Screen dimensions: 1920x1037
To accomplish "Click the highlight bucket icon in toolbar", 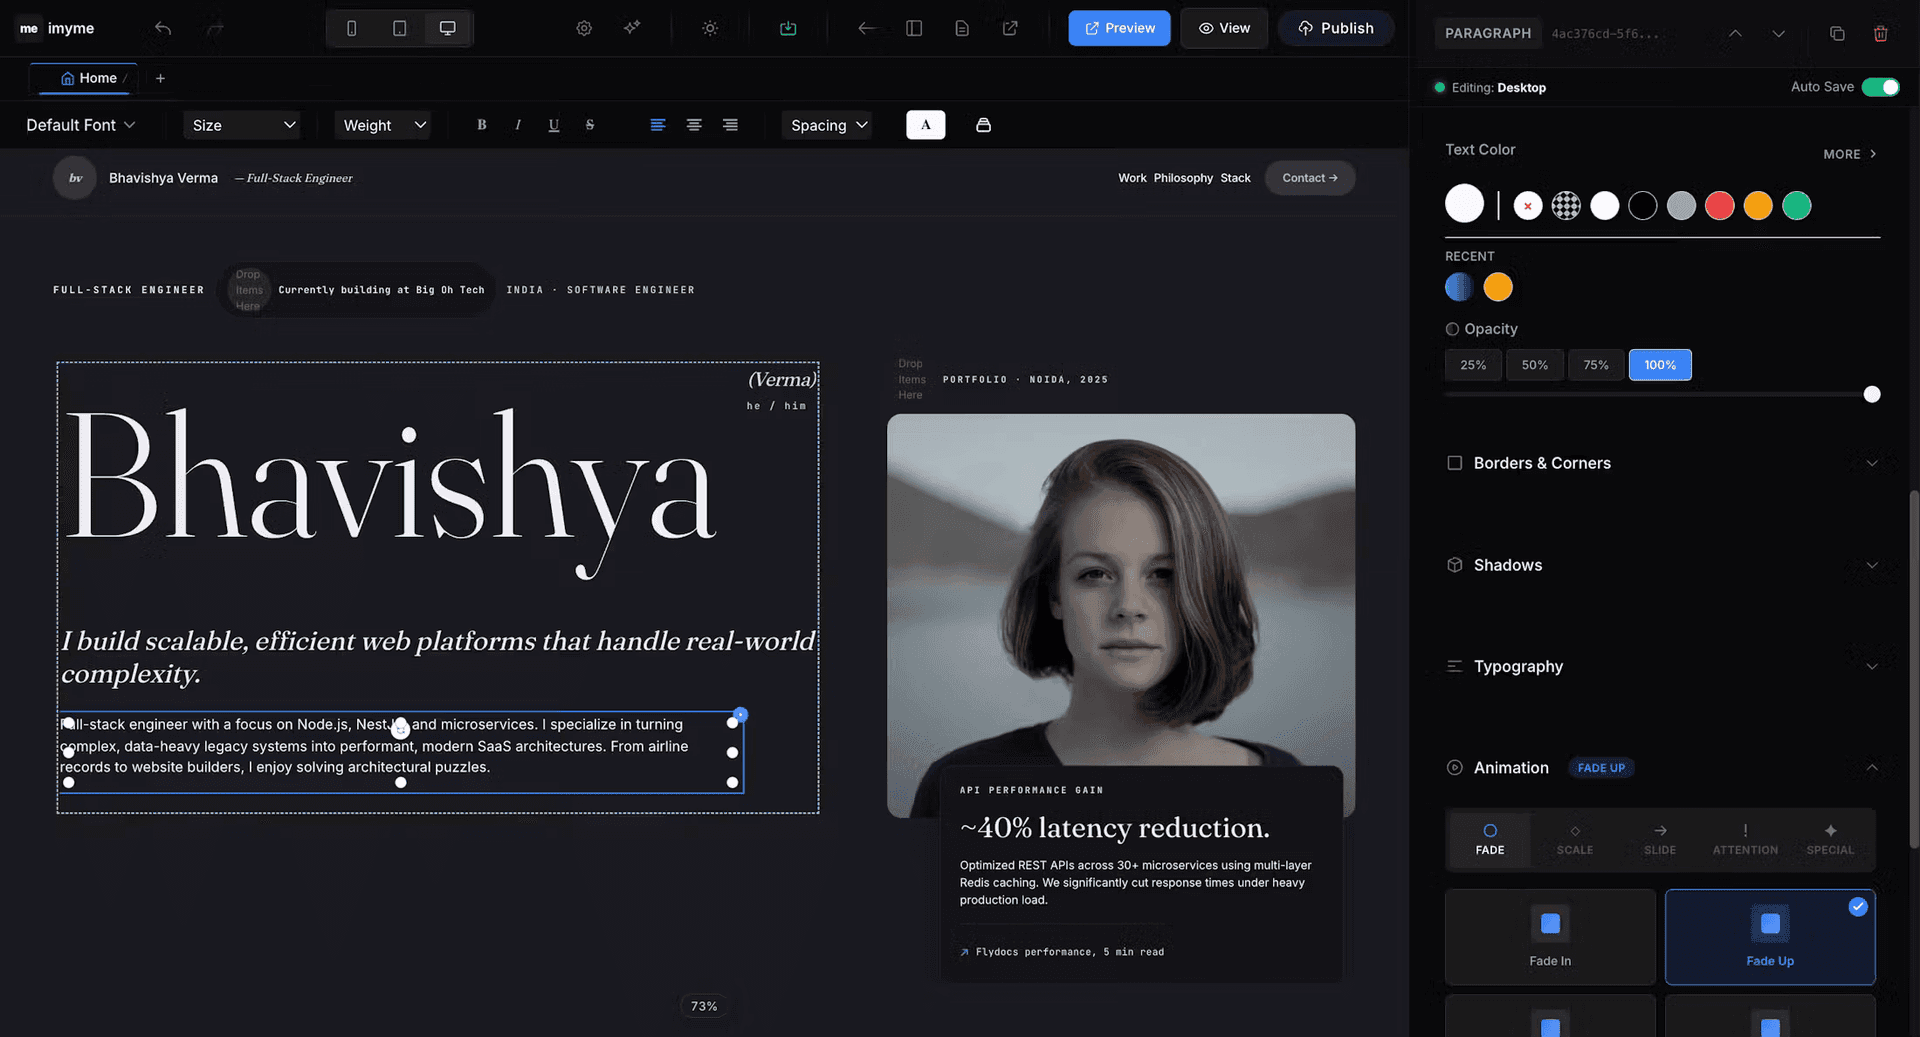I will 984,125.
